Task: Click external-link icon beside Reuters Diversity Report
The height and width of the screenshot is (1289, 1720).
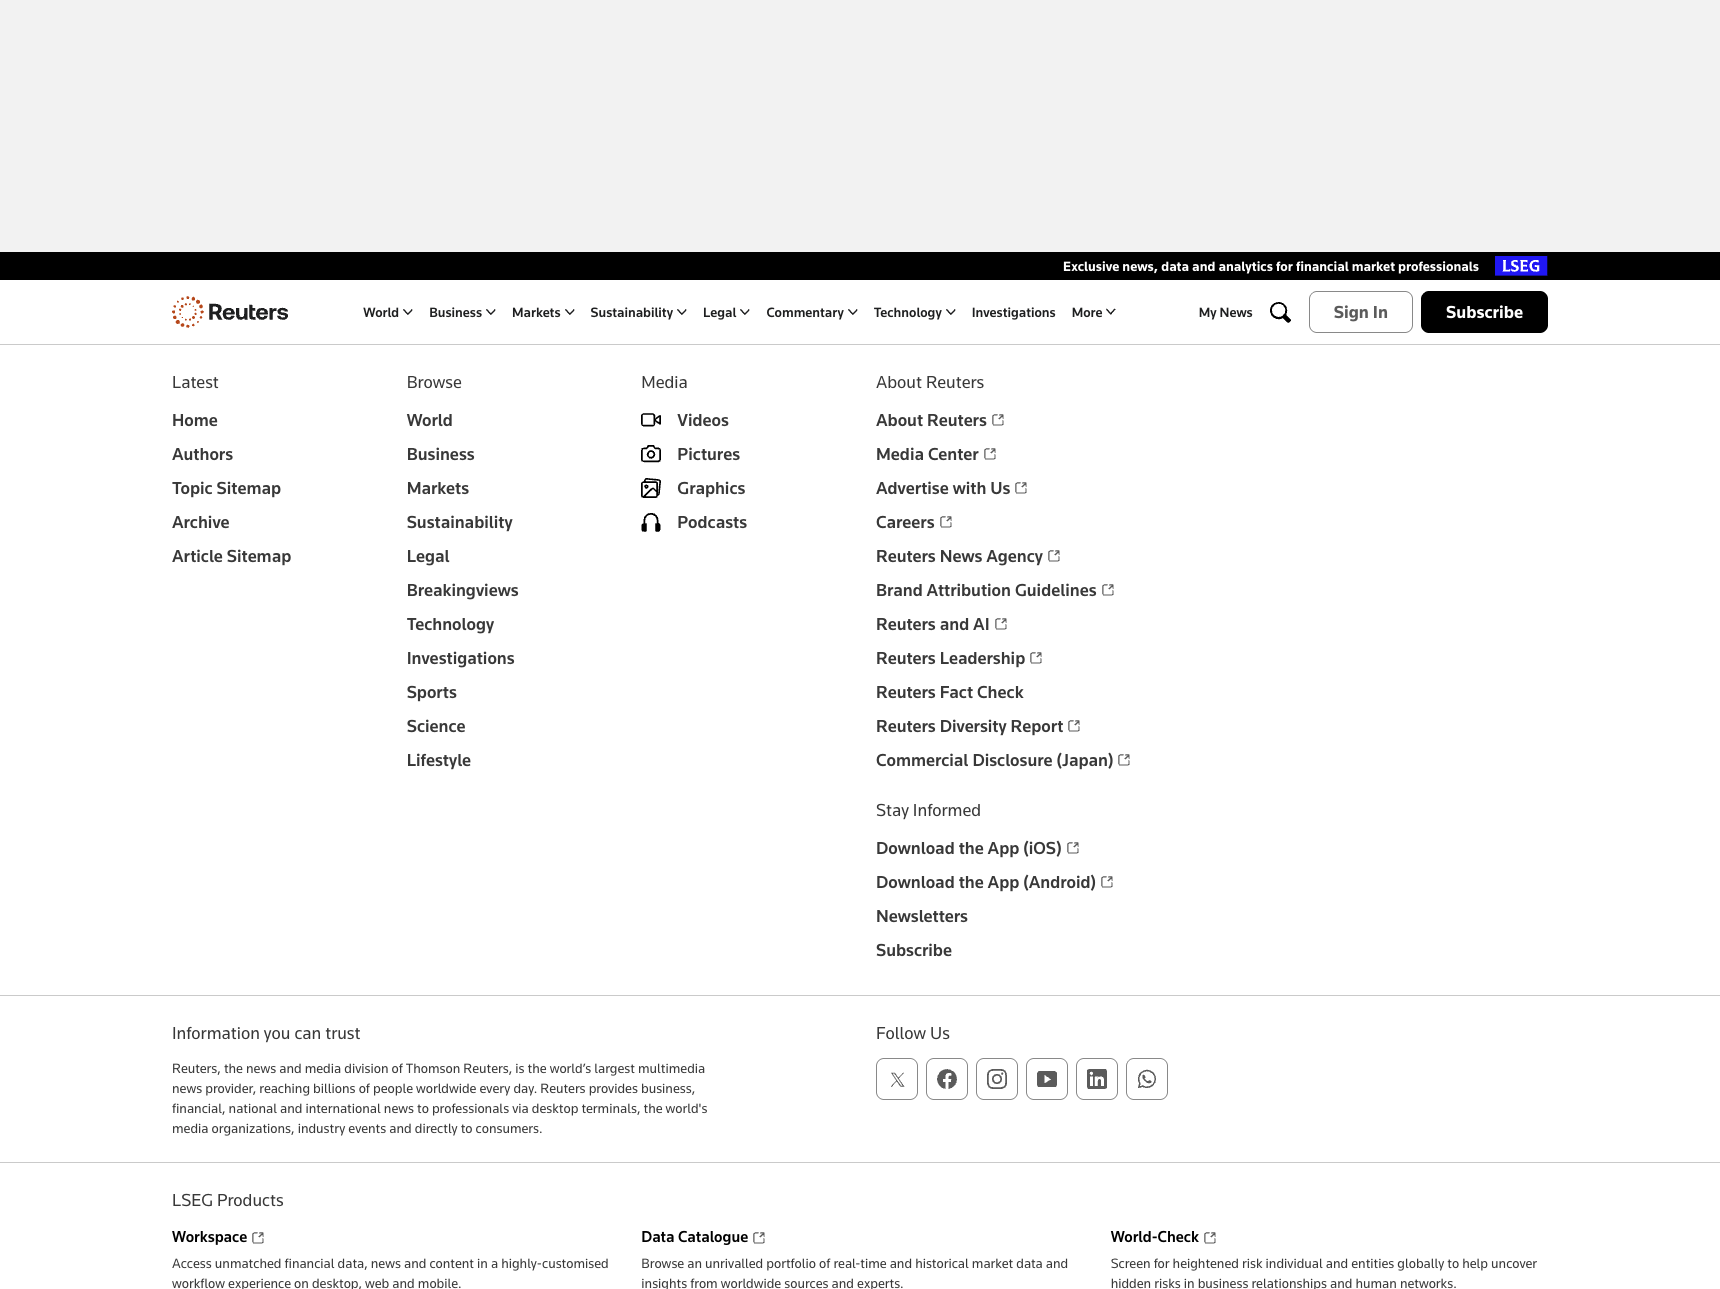Action: 1074,726
